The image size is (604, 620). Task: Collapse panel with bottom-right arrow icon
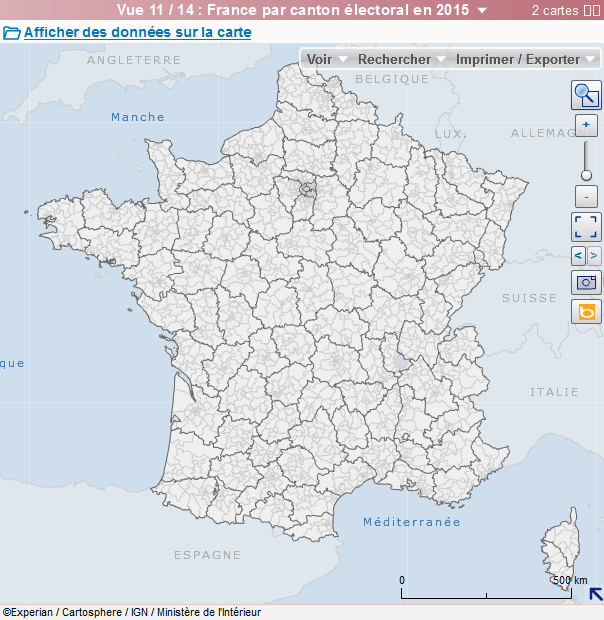click(595, 594)
